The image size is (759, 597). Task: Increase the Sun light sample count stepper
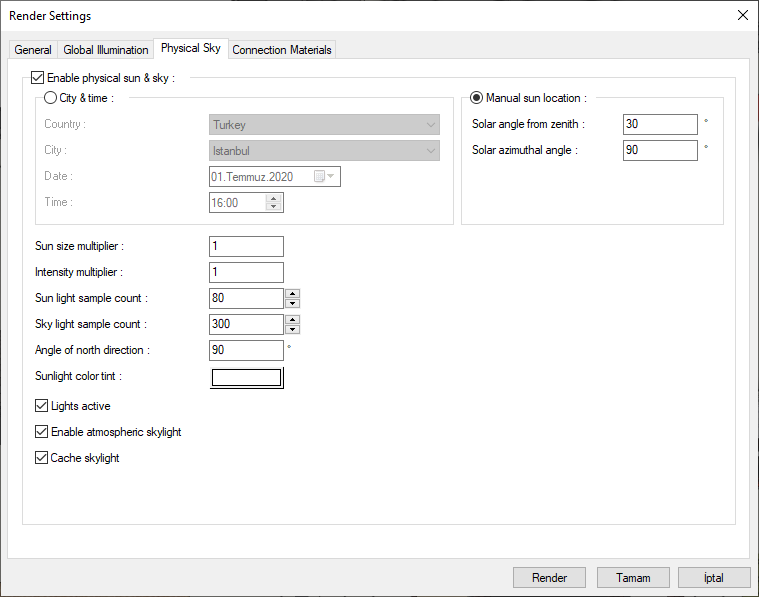click(292, 294)
